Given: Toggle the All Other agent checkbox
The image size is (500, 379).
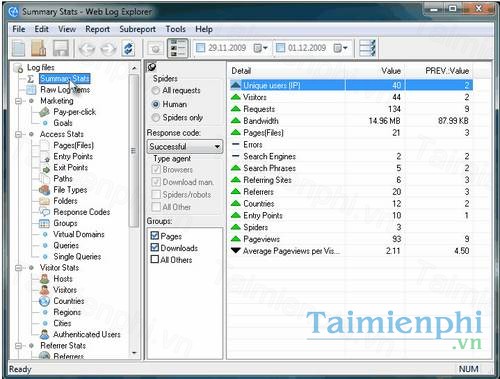Looking at the screenshot, I should click(156, 207).
